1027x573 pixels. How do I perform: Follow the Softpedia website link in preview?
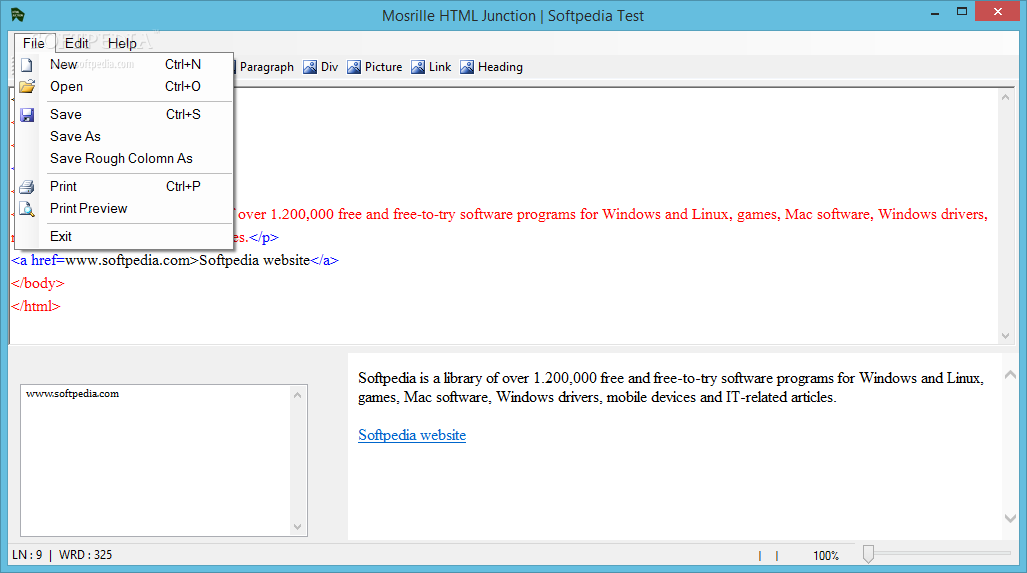tap(412, 435)
